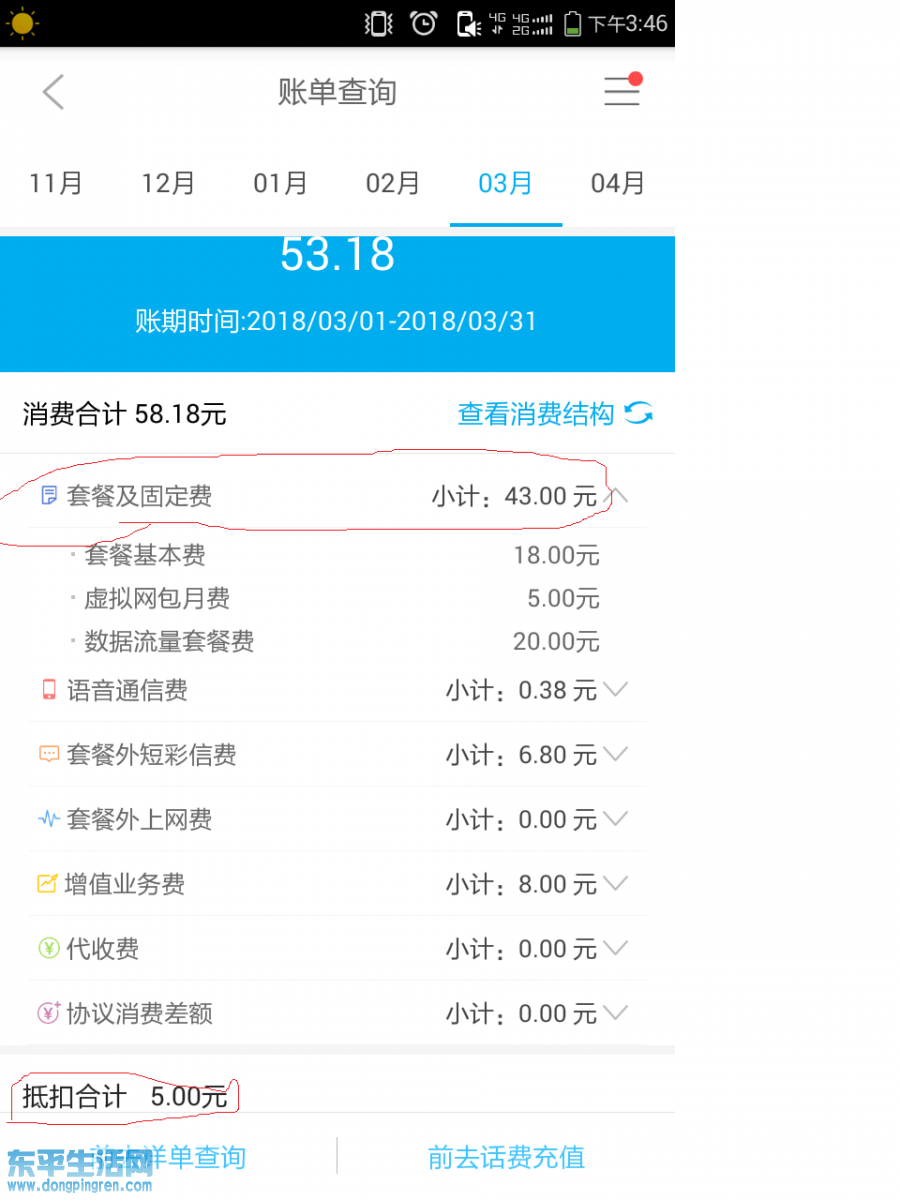This screenshot has width=900, height=1200.
Task: Click the 增值业务费 edit icon
Action: [x=47, y=884]
